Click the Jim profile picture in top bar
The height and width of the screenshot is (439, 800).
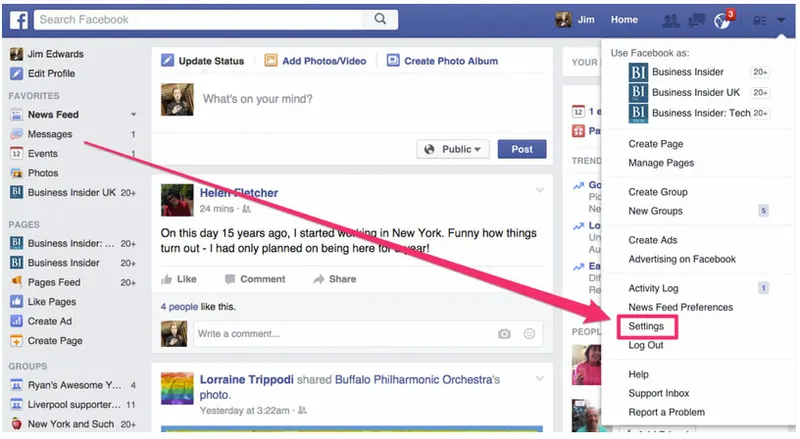point(563,19)
